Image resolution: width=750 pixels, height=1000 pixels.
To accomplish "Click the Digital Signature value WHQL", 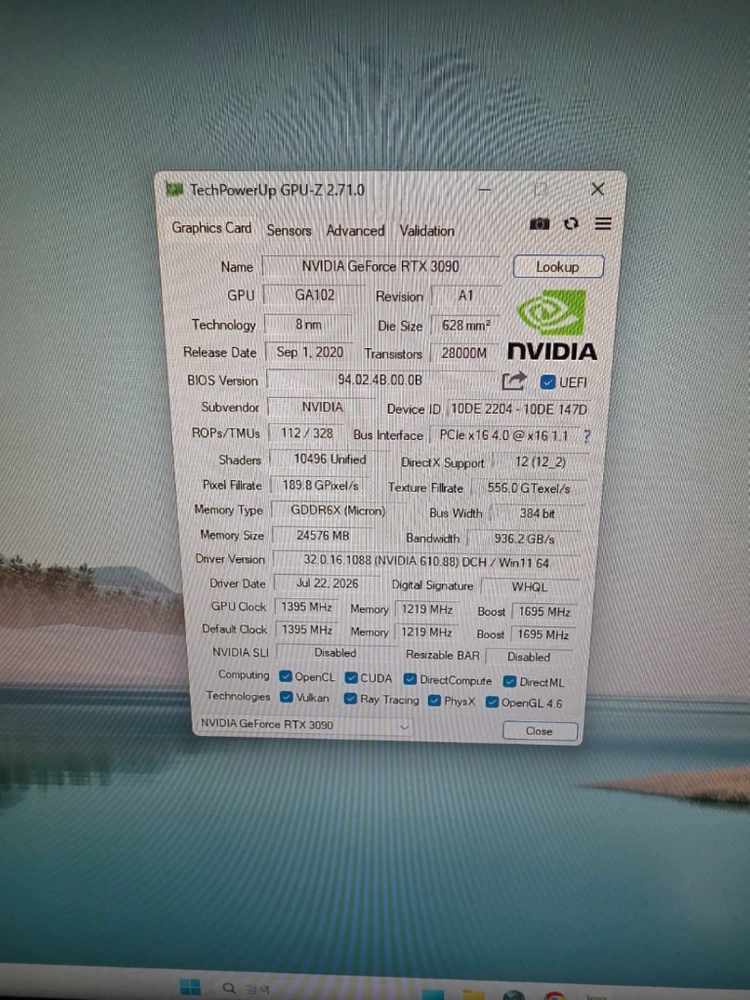I will coord(529,587).
